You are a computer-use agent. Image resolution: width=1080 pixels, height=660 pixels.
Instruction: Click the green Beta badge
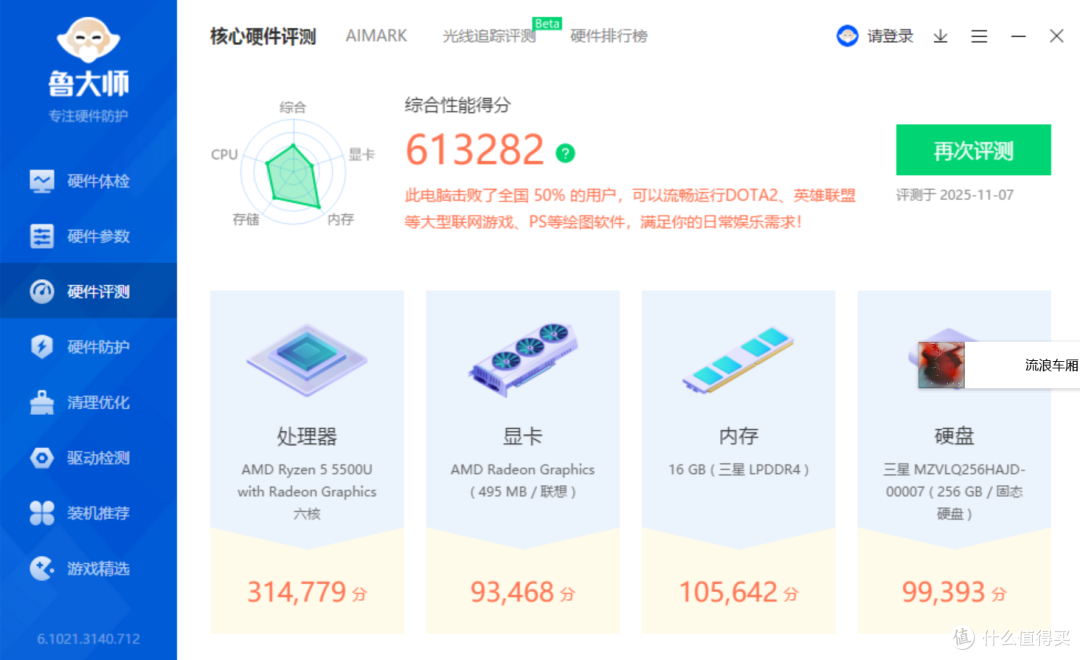[x=547, y=23]
